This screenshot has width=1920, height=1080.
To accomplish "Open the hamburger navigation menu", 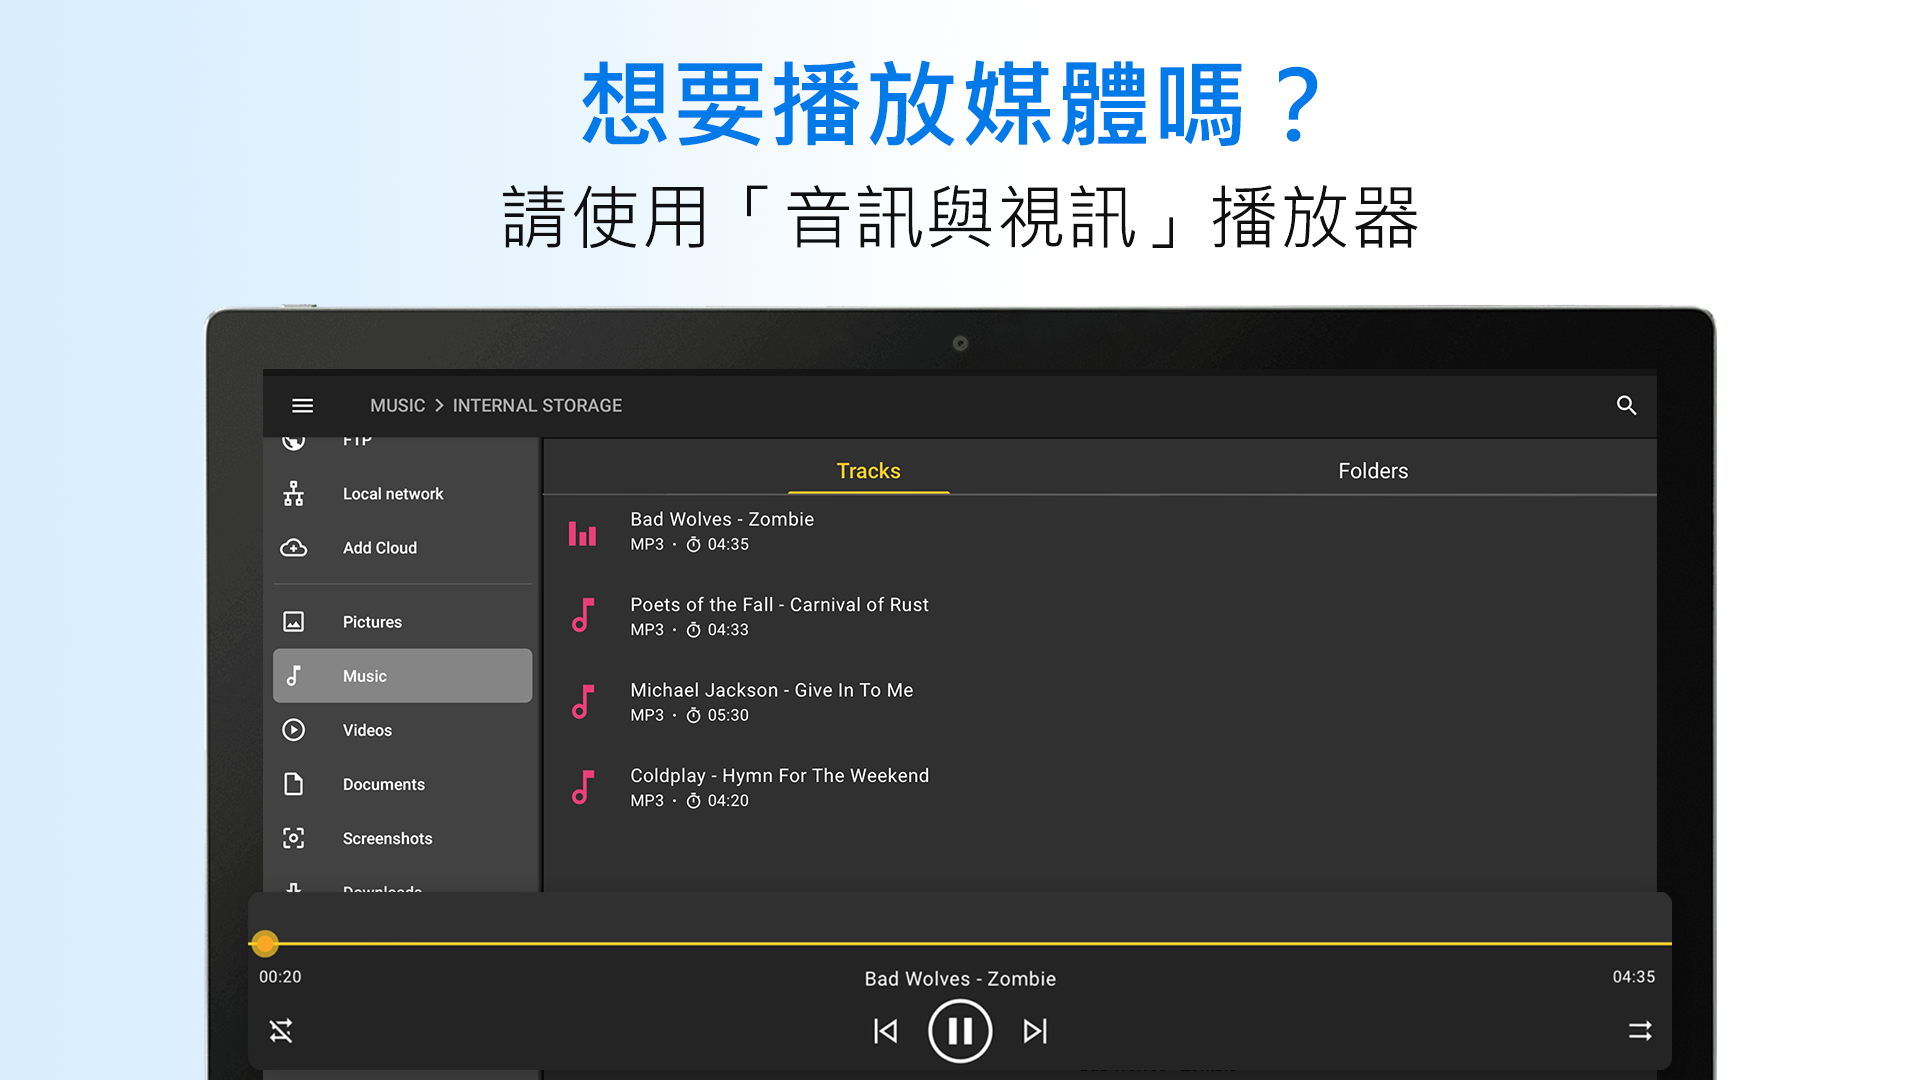I will [302, 405].
